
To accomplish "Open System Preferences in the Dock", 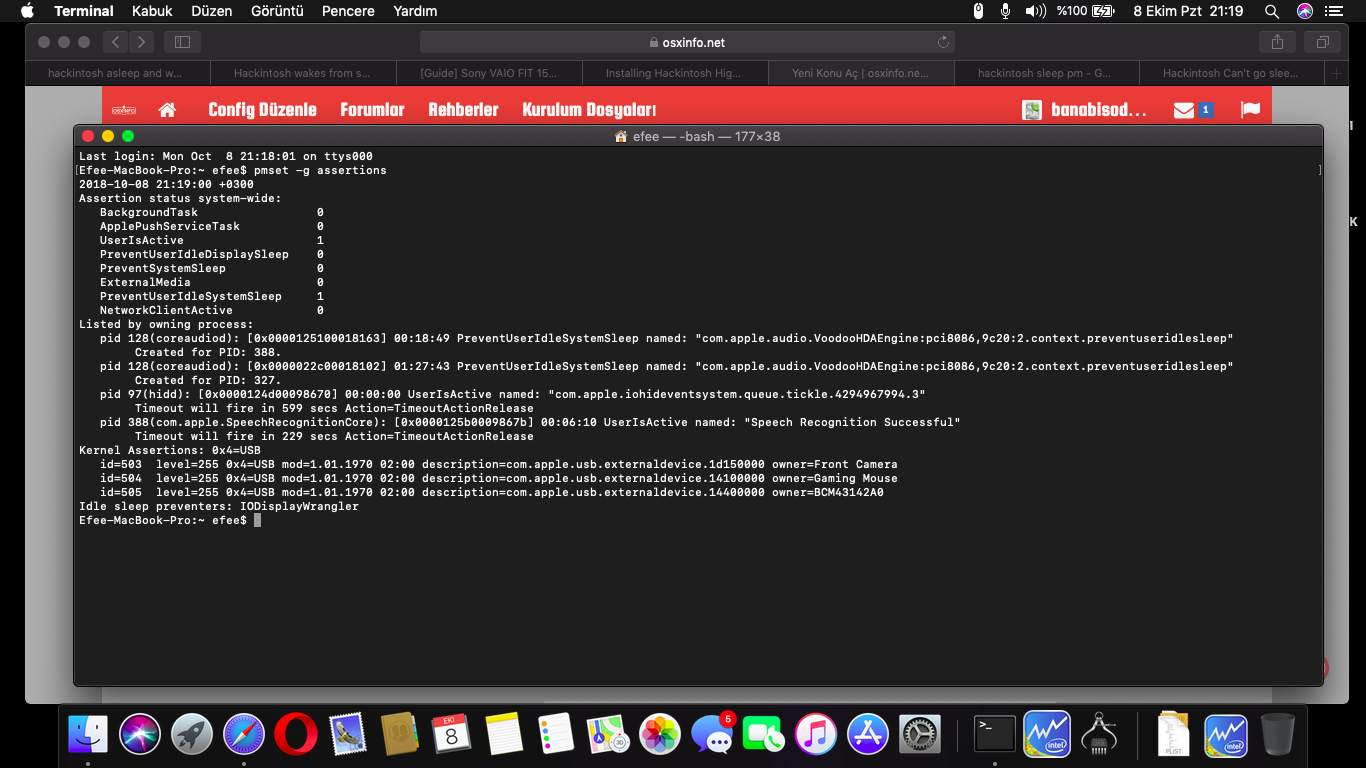I will point(920,735).
